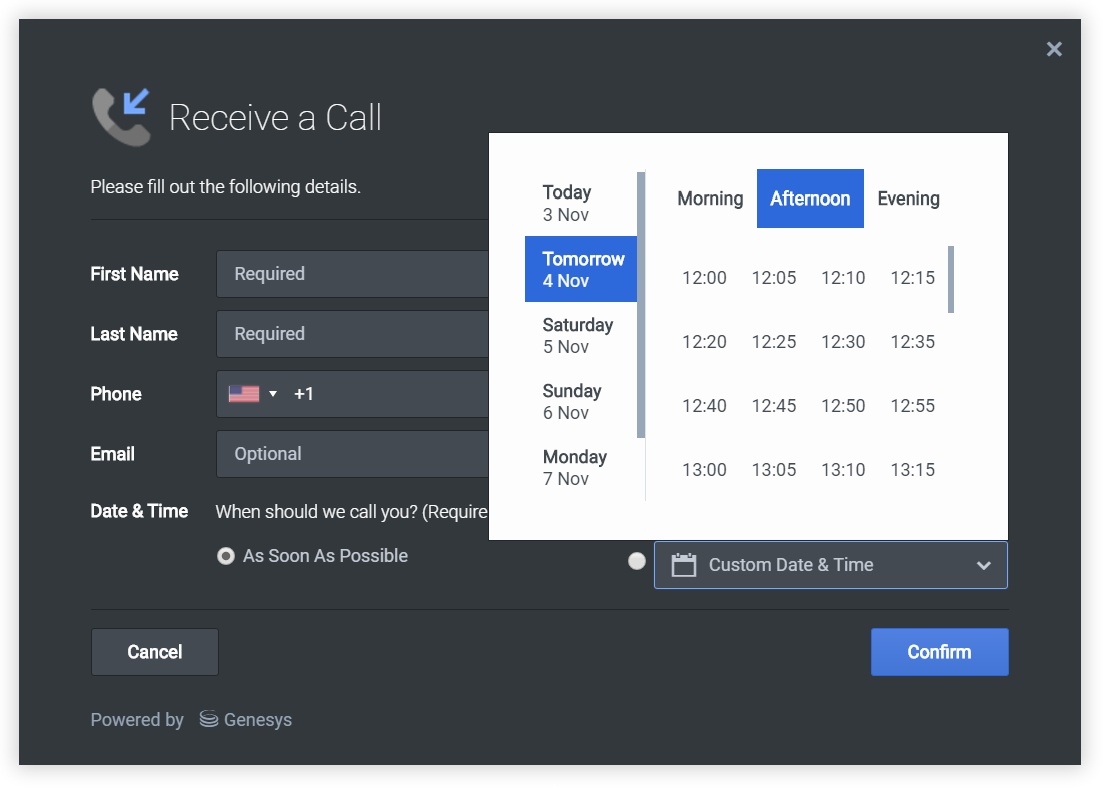Switch to the Morning tab

(x=710, y=199)
